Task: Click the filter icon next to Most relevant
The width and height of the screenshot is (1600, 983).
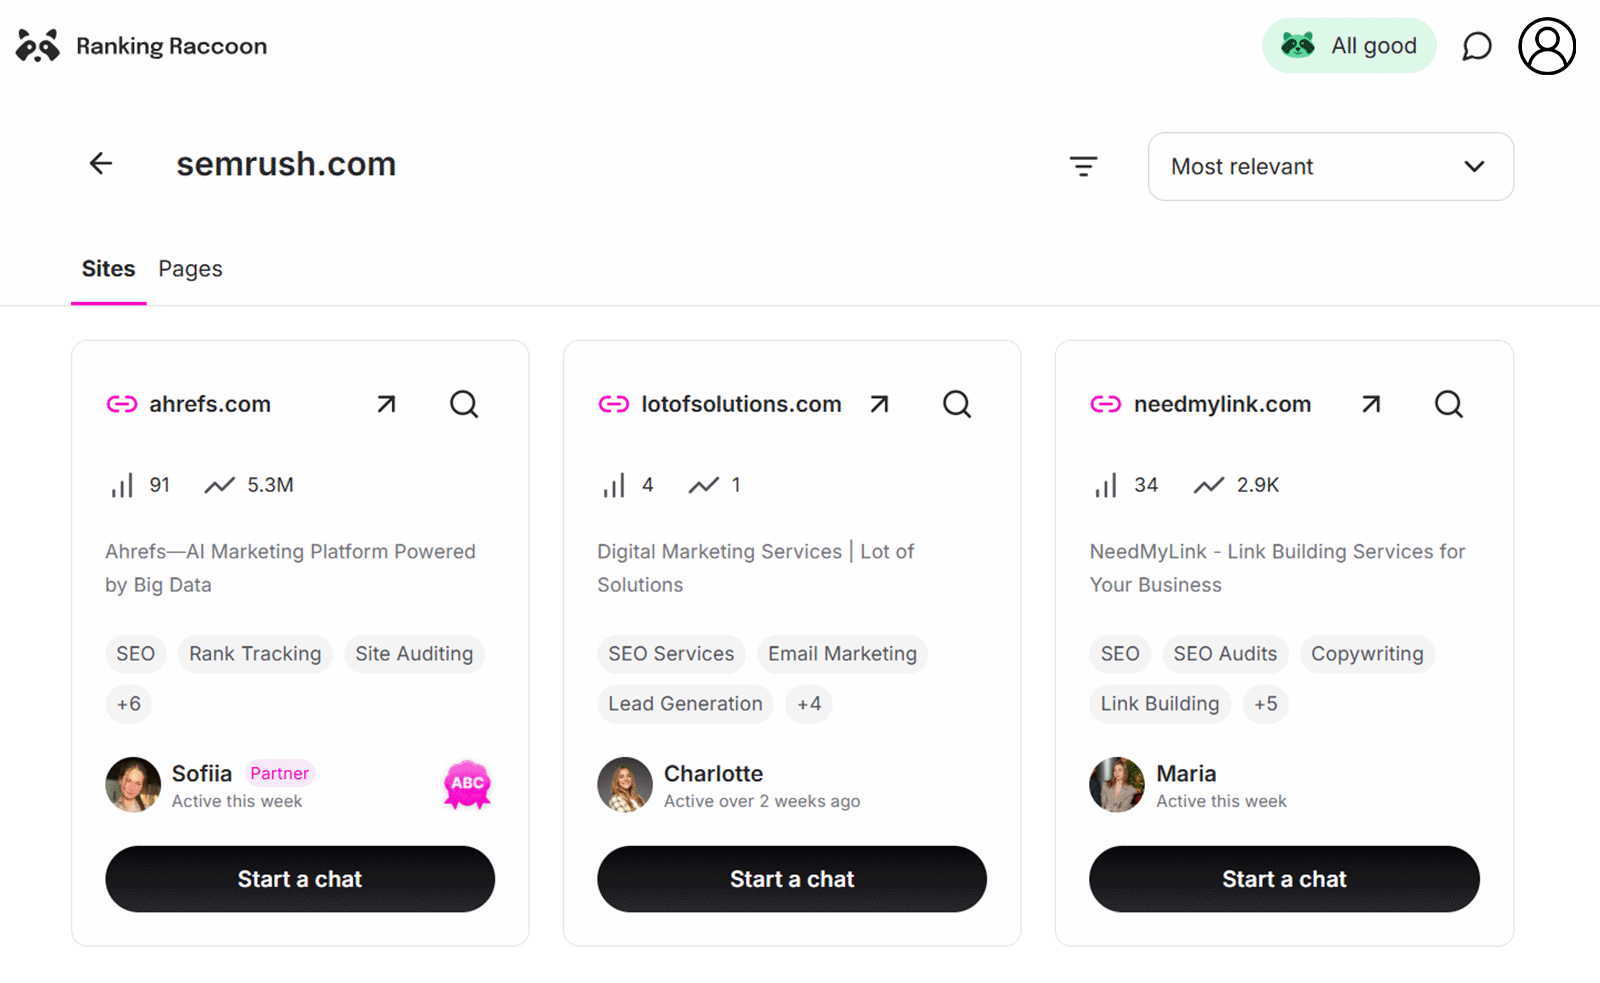Action: click(x=1084, y=166)
